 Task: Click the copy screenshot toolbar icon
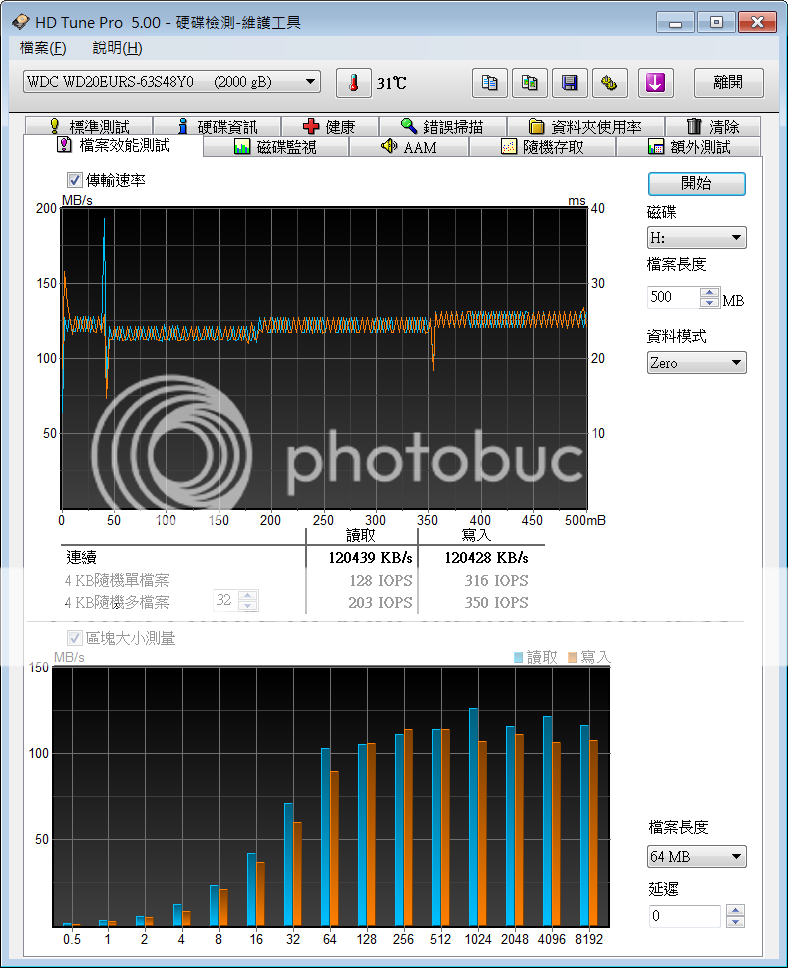point(530,84)
